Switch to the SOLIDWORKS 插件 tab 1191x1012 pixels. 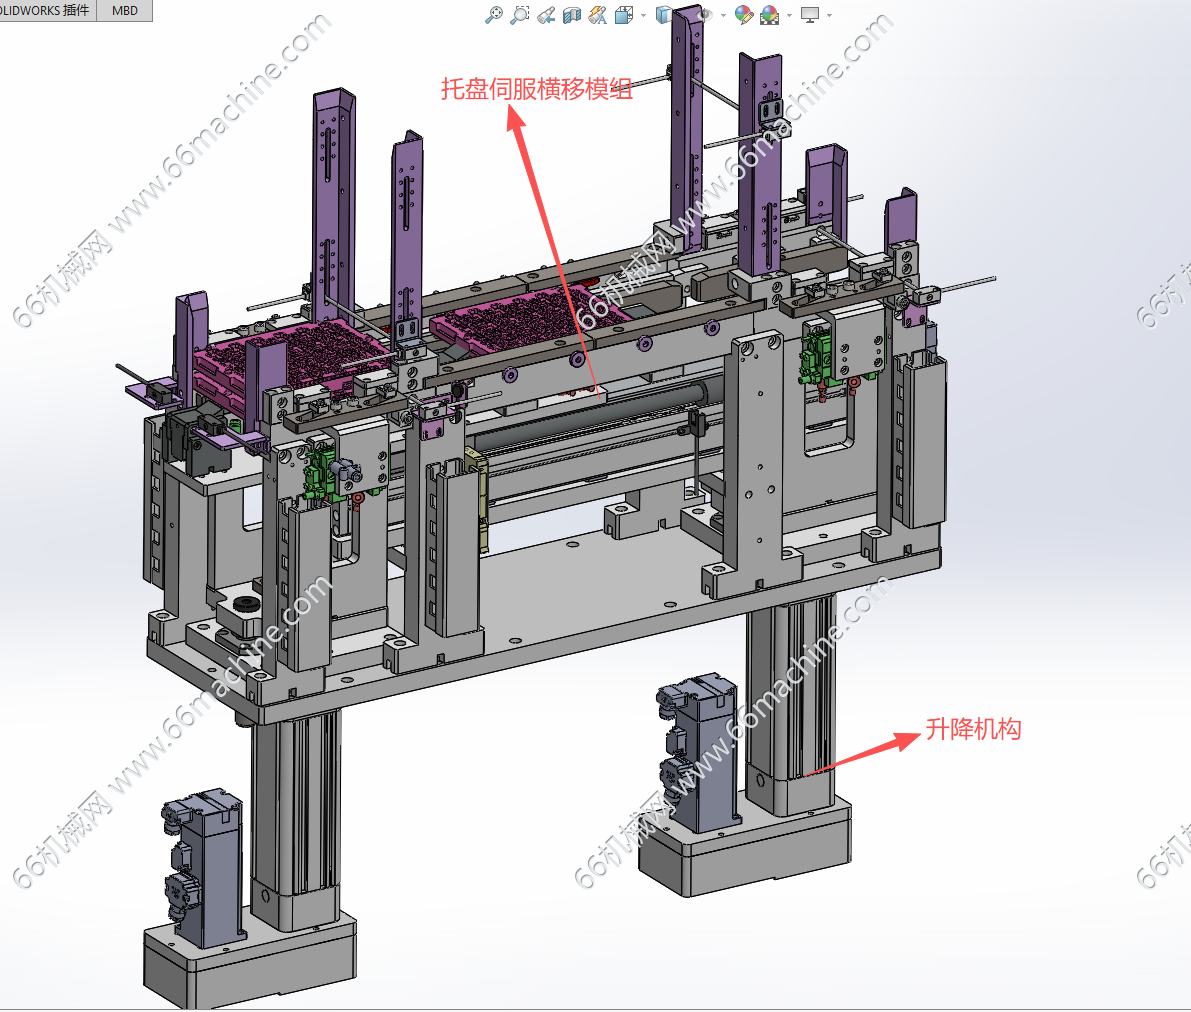point(47,11)
